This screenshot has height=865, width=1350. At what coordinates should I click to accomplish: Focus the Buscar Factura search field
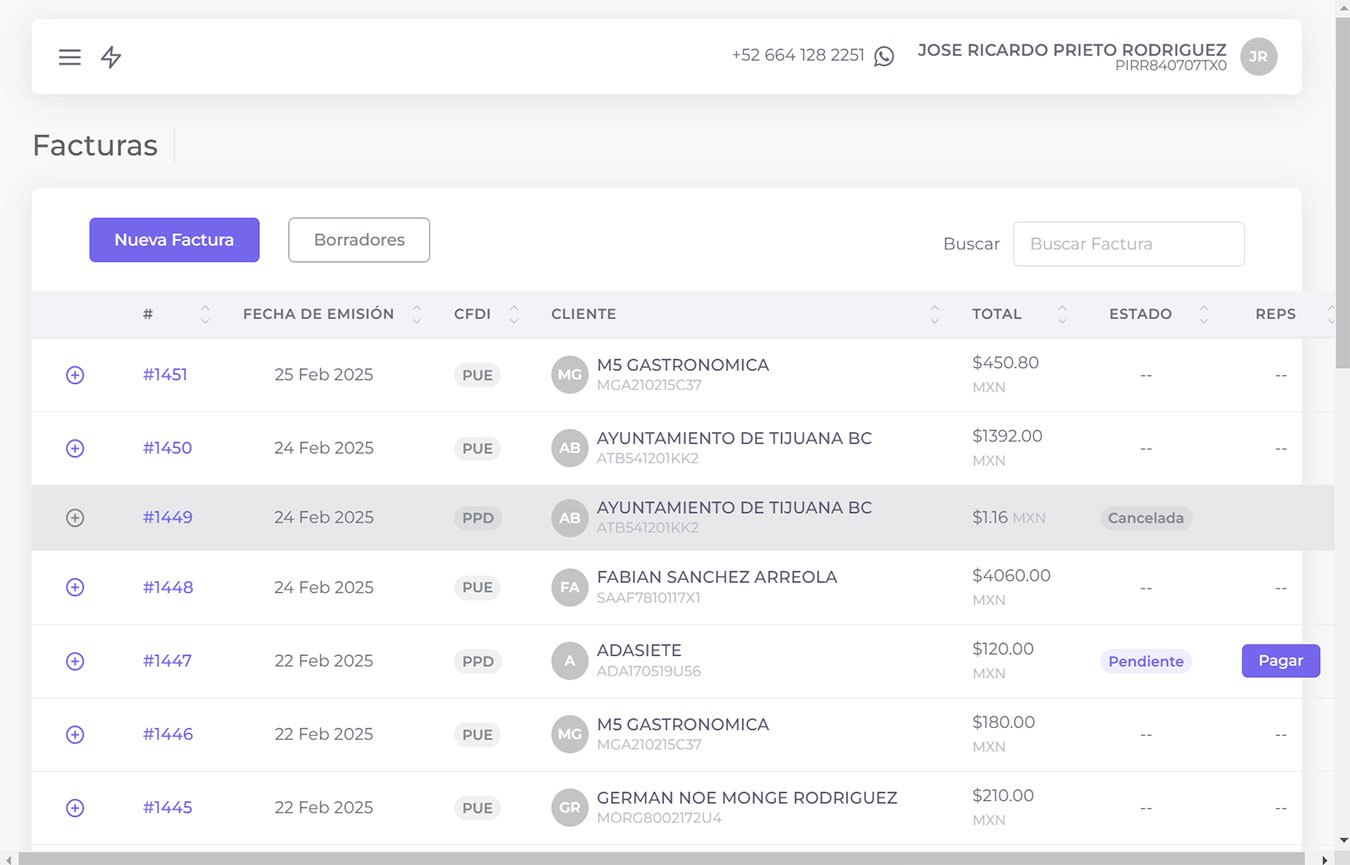[x=1128, y=244]
